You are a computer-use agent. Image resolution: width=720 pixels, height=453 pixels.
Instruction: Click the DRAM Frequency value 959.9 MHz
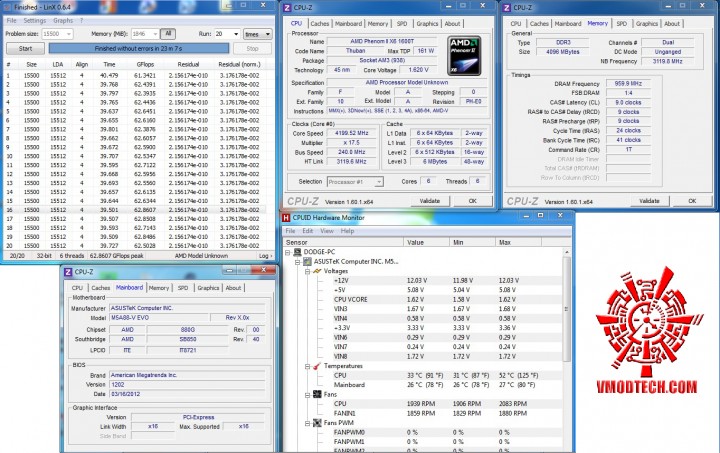point(628,84)
